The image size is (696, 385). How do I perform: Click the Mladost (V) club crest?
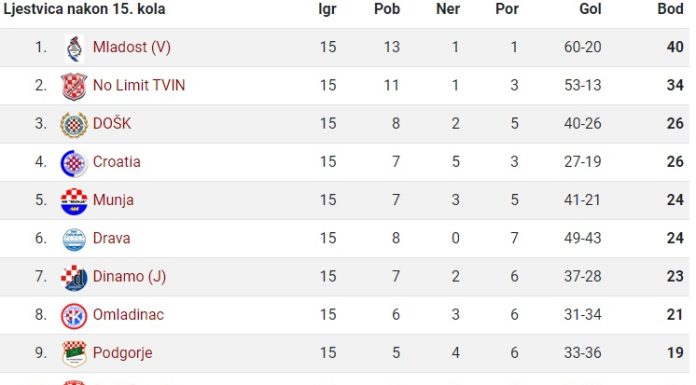point(74,48)
